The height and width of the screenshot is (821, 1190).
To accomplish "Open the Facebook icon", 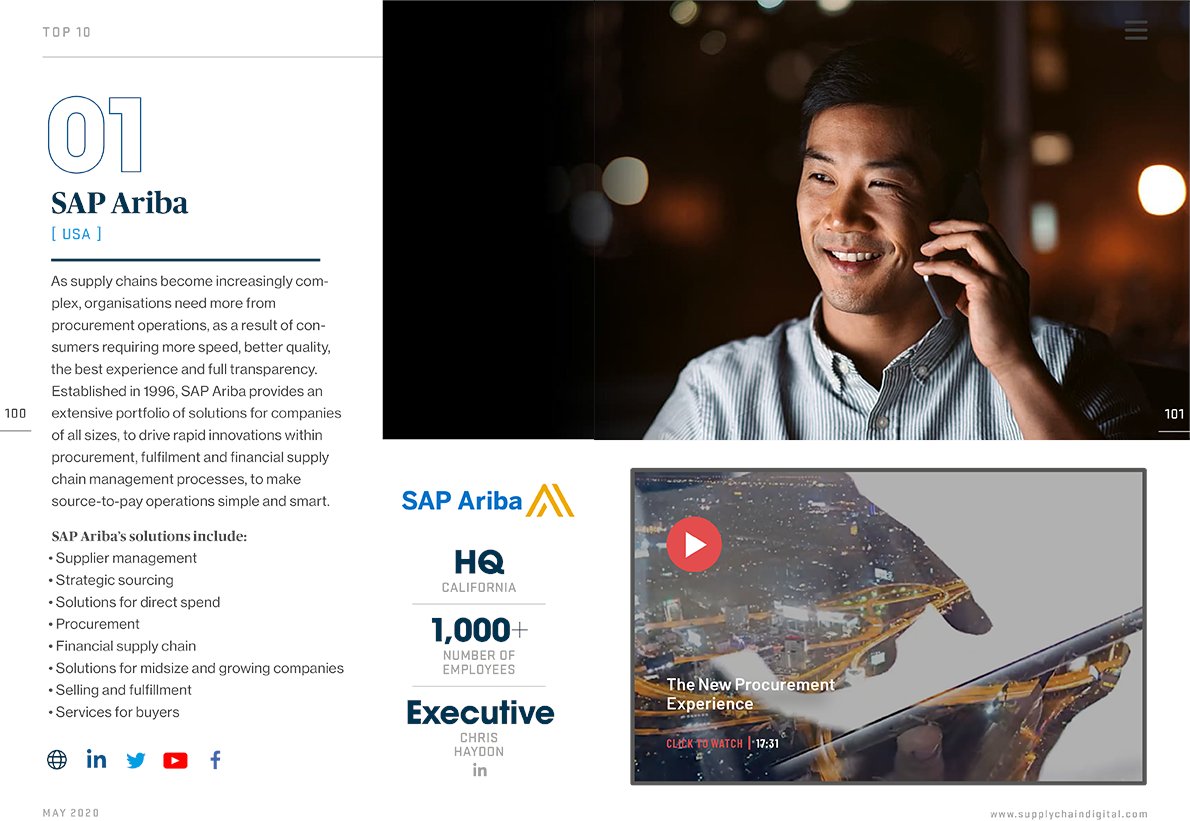I will click(x=216, y=760).
